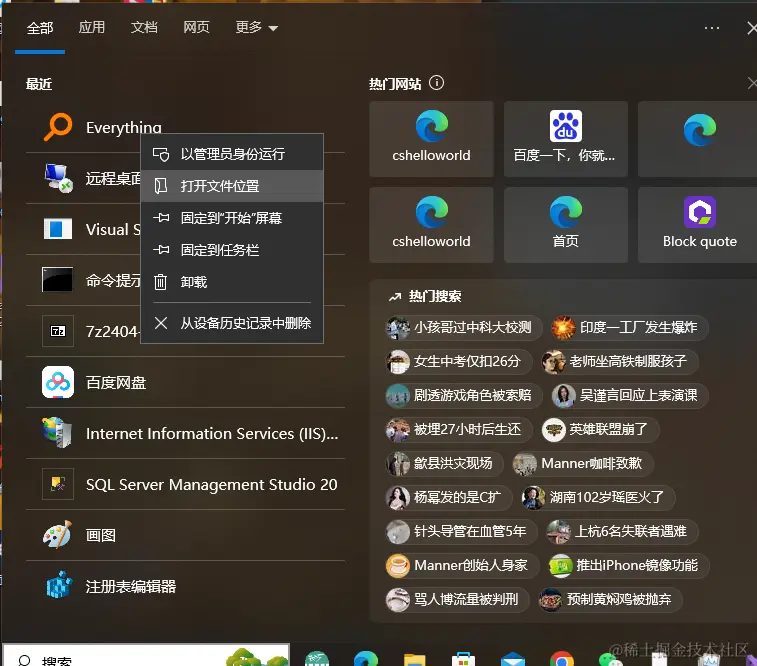Select 打开文件位置 from the context menu

click(x=232, y=186)
